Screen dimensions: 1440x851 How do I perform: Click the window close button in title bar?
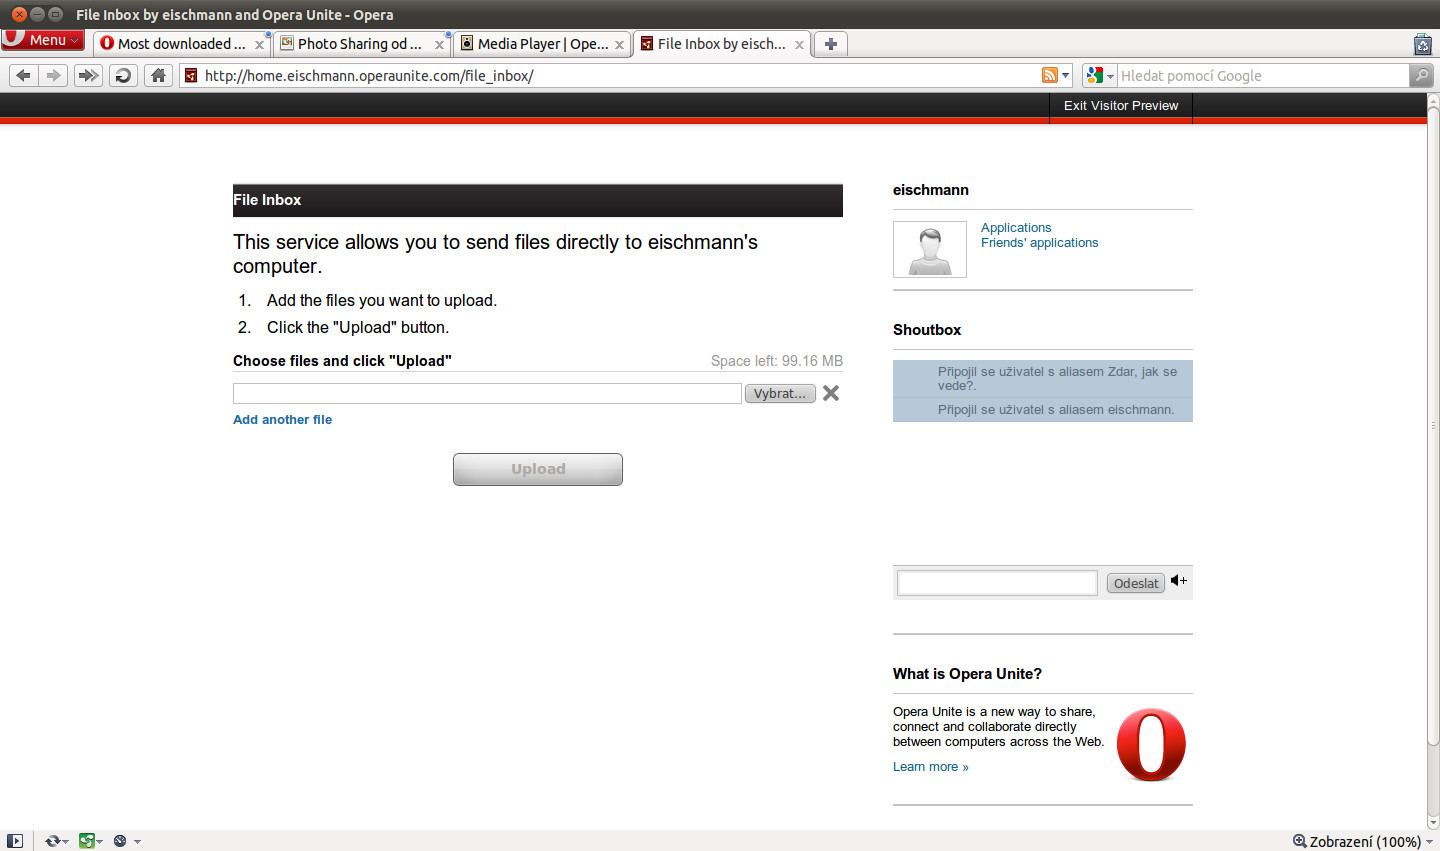click(19, 14)
